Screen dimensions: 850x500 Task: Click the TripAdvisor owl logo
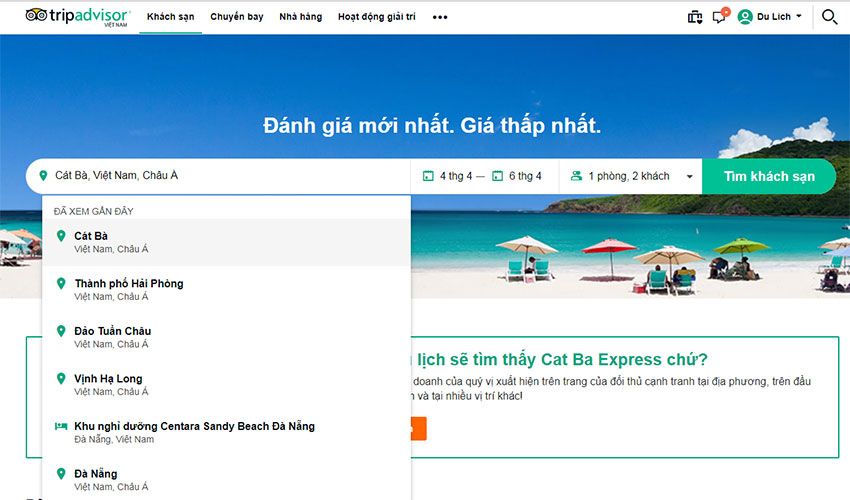click(36, 15)
